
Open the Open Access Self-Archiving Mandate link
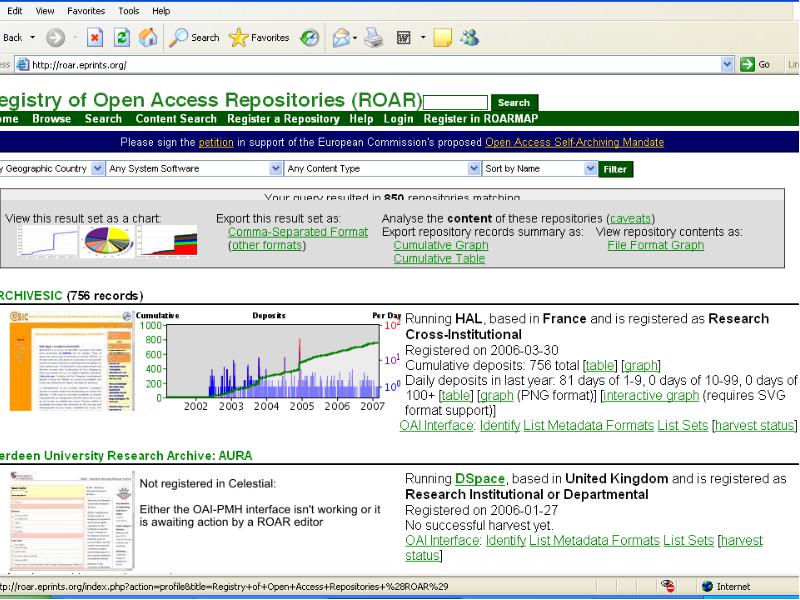[x=574, y=142]
